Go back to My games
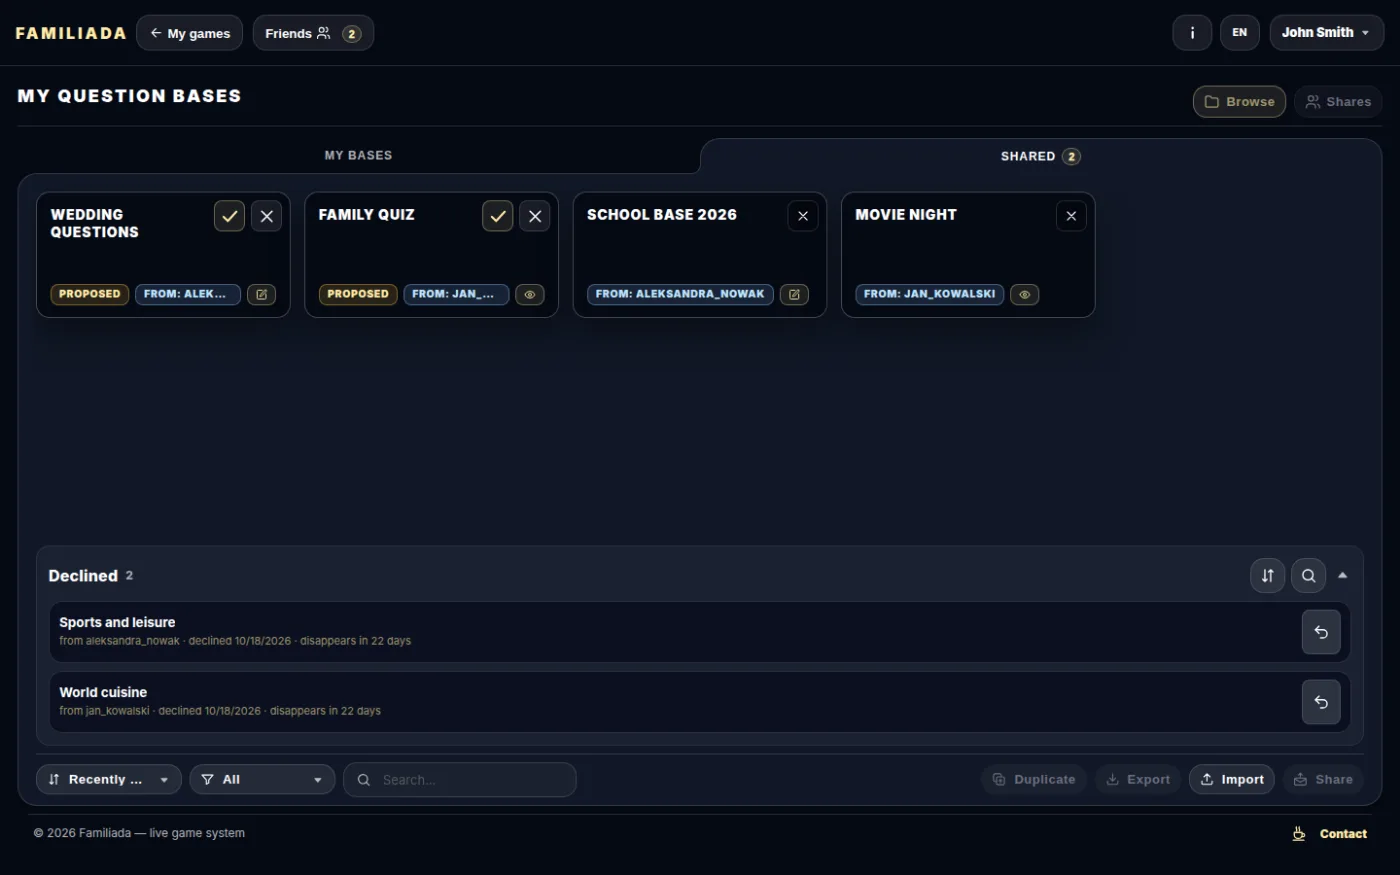 [190, 33]
